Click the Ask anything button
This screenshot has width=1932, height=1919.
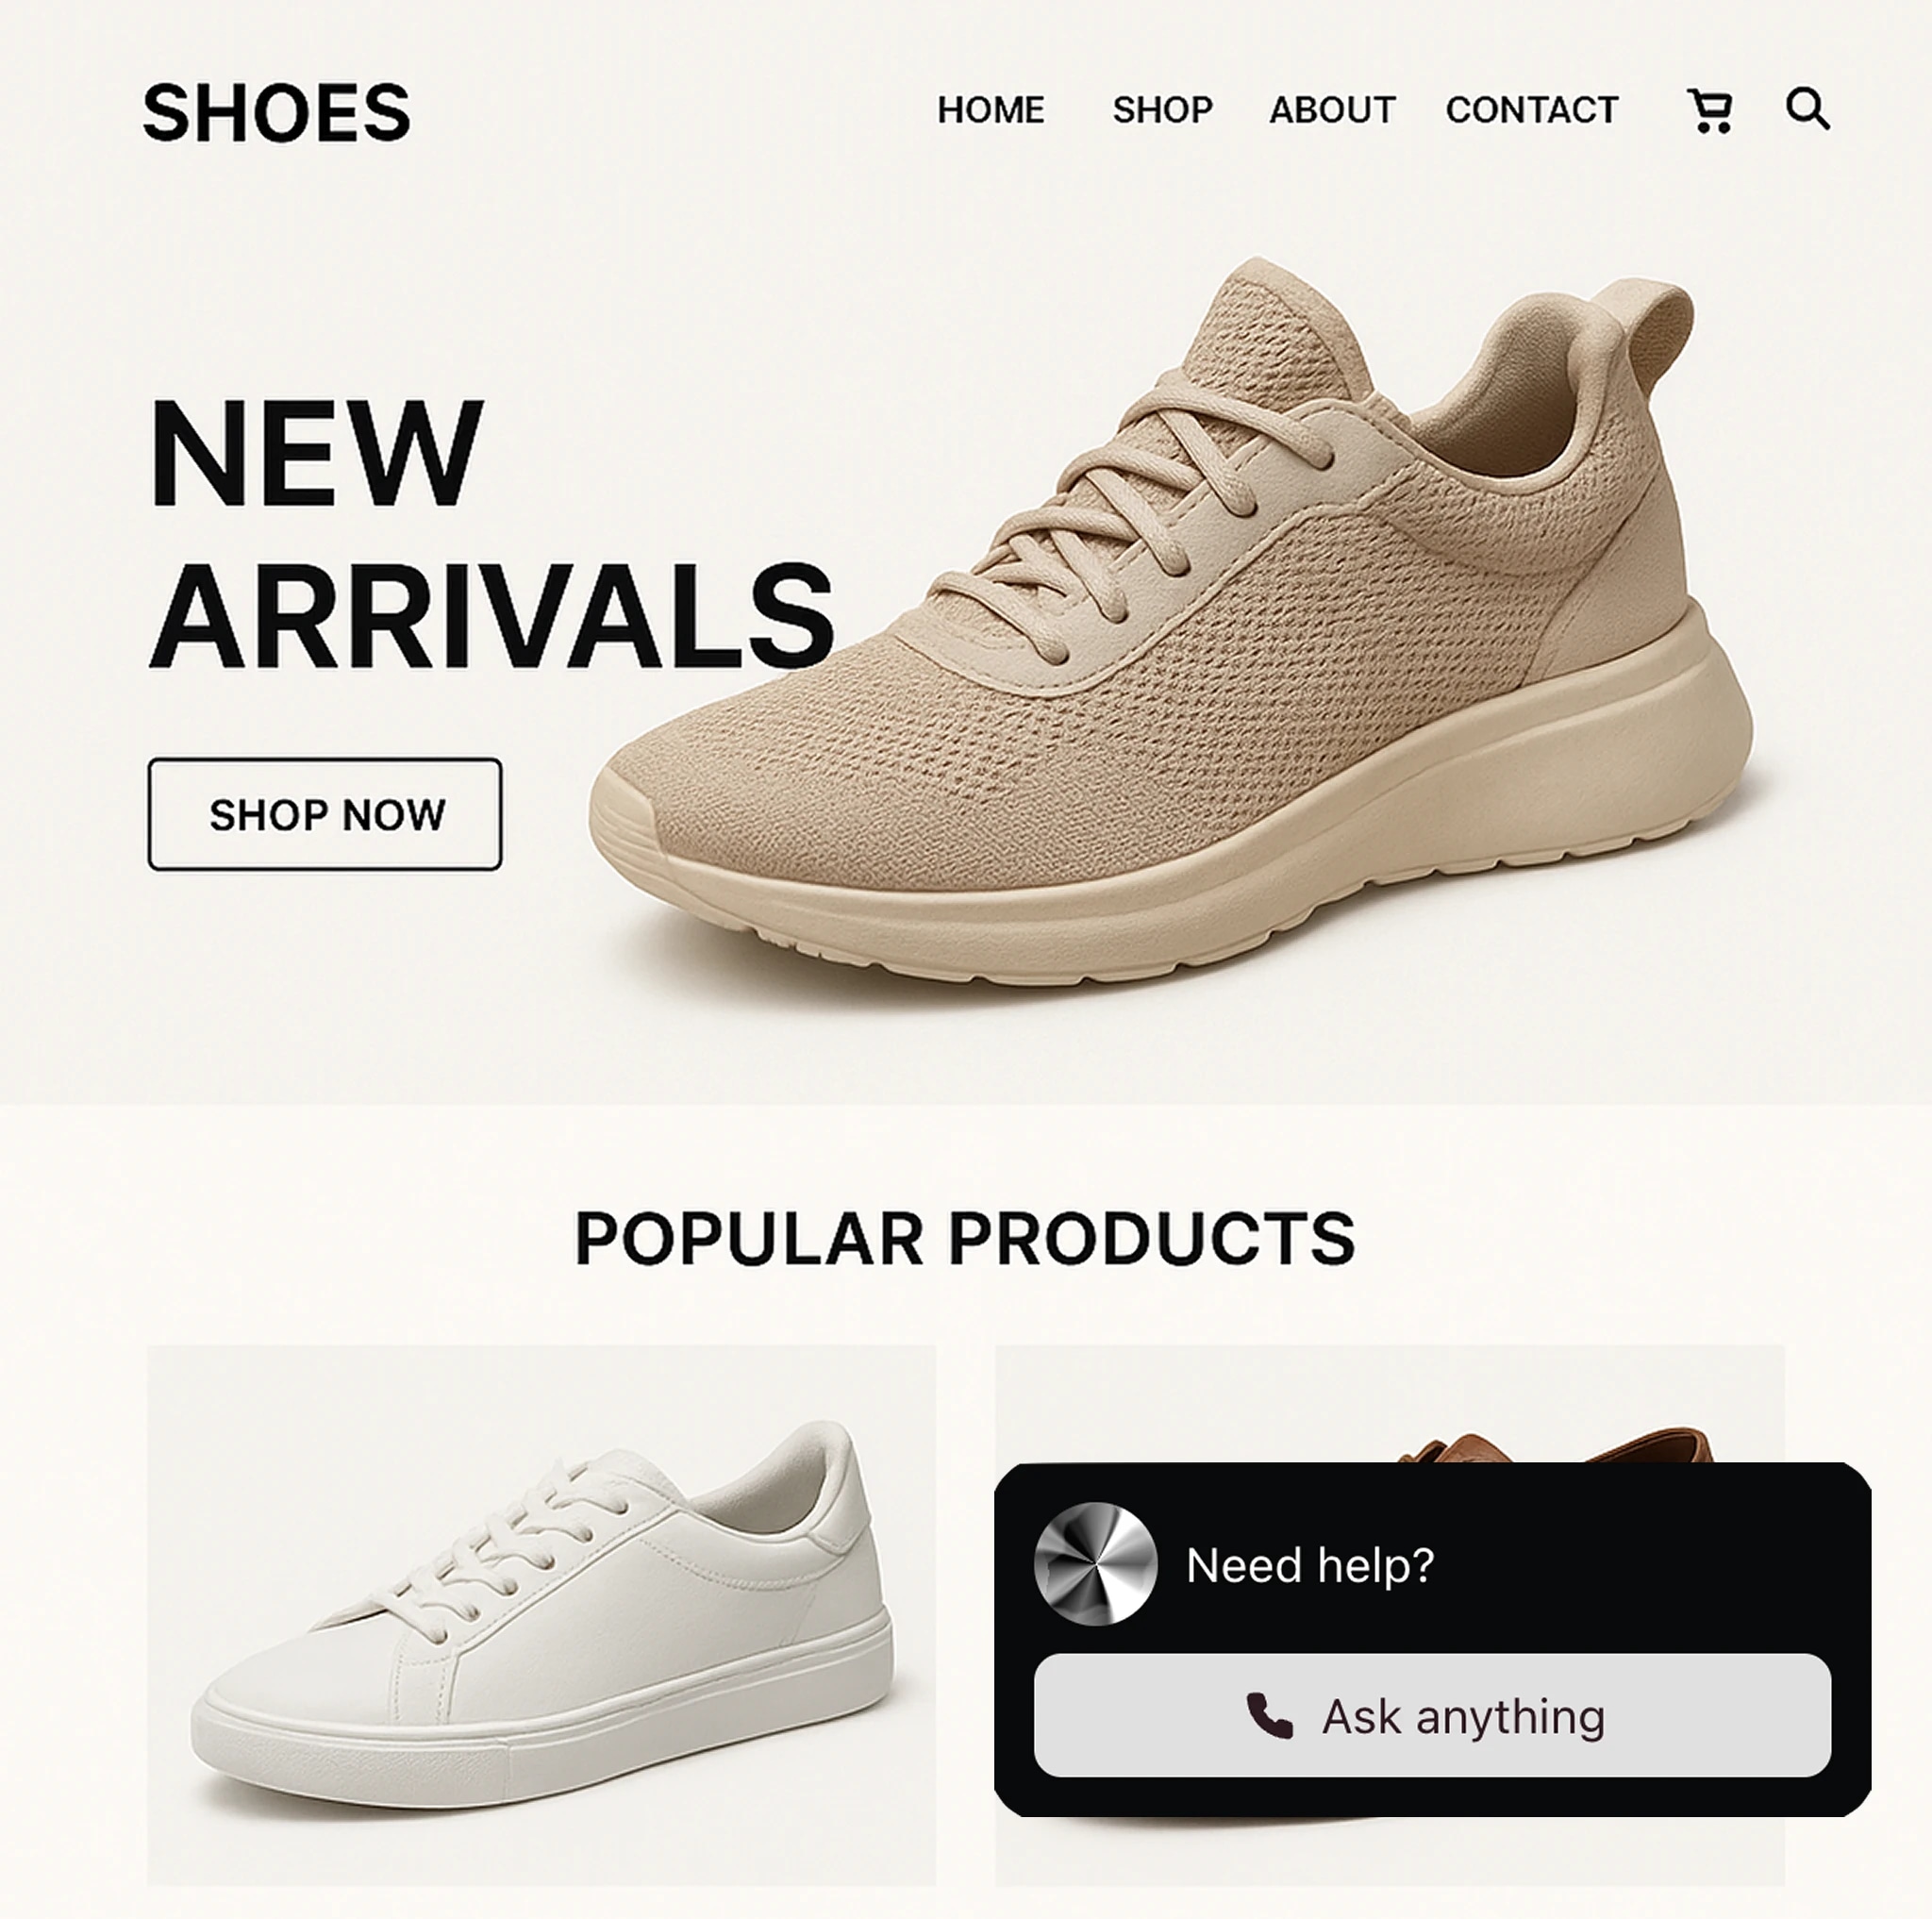click(1432, 1716)
